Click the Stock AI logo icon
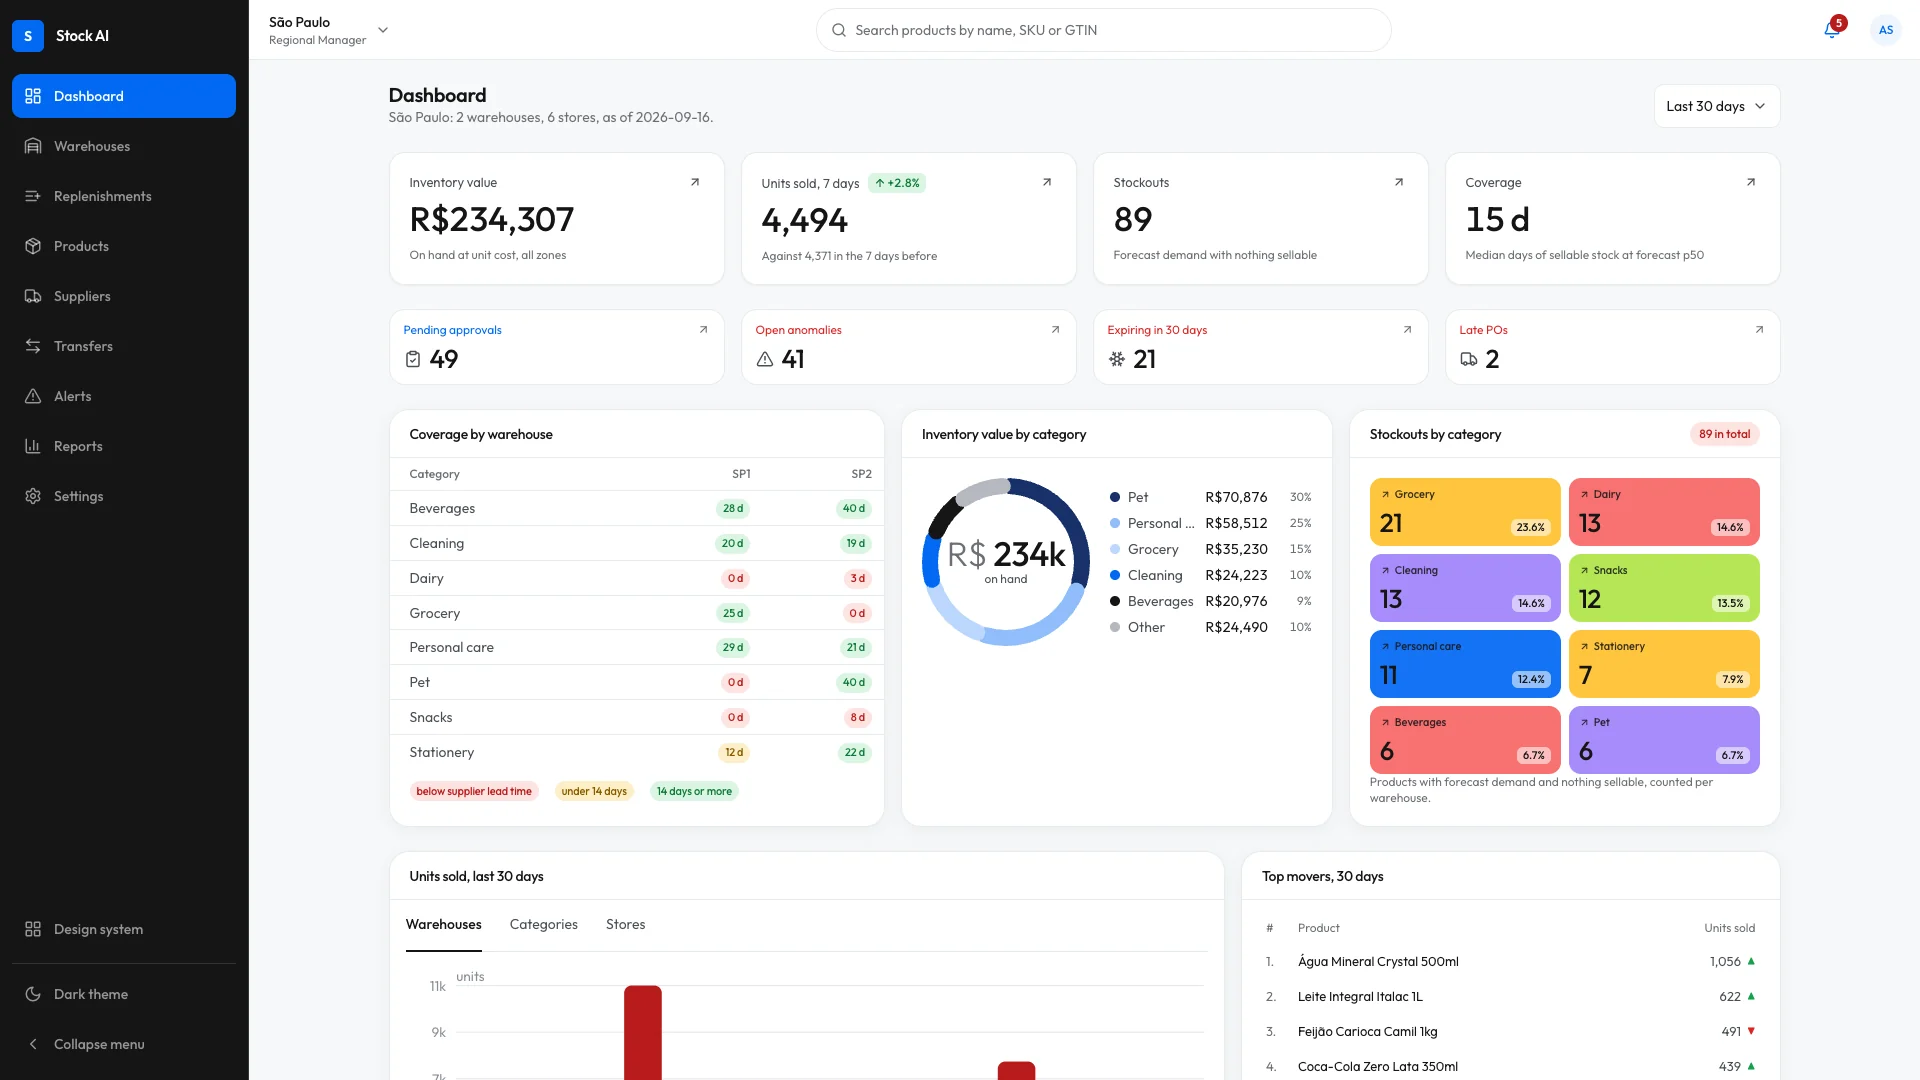Screen dimensions: 1920x1080 pos(28,36)
